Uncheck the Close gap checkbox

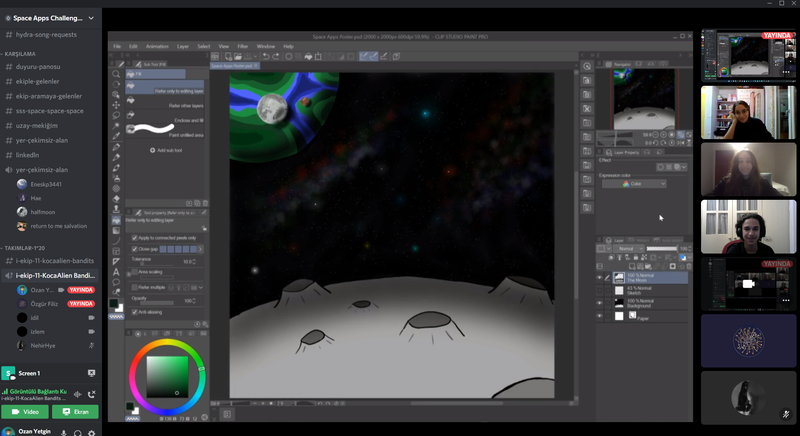pos(135,249)
